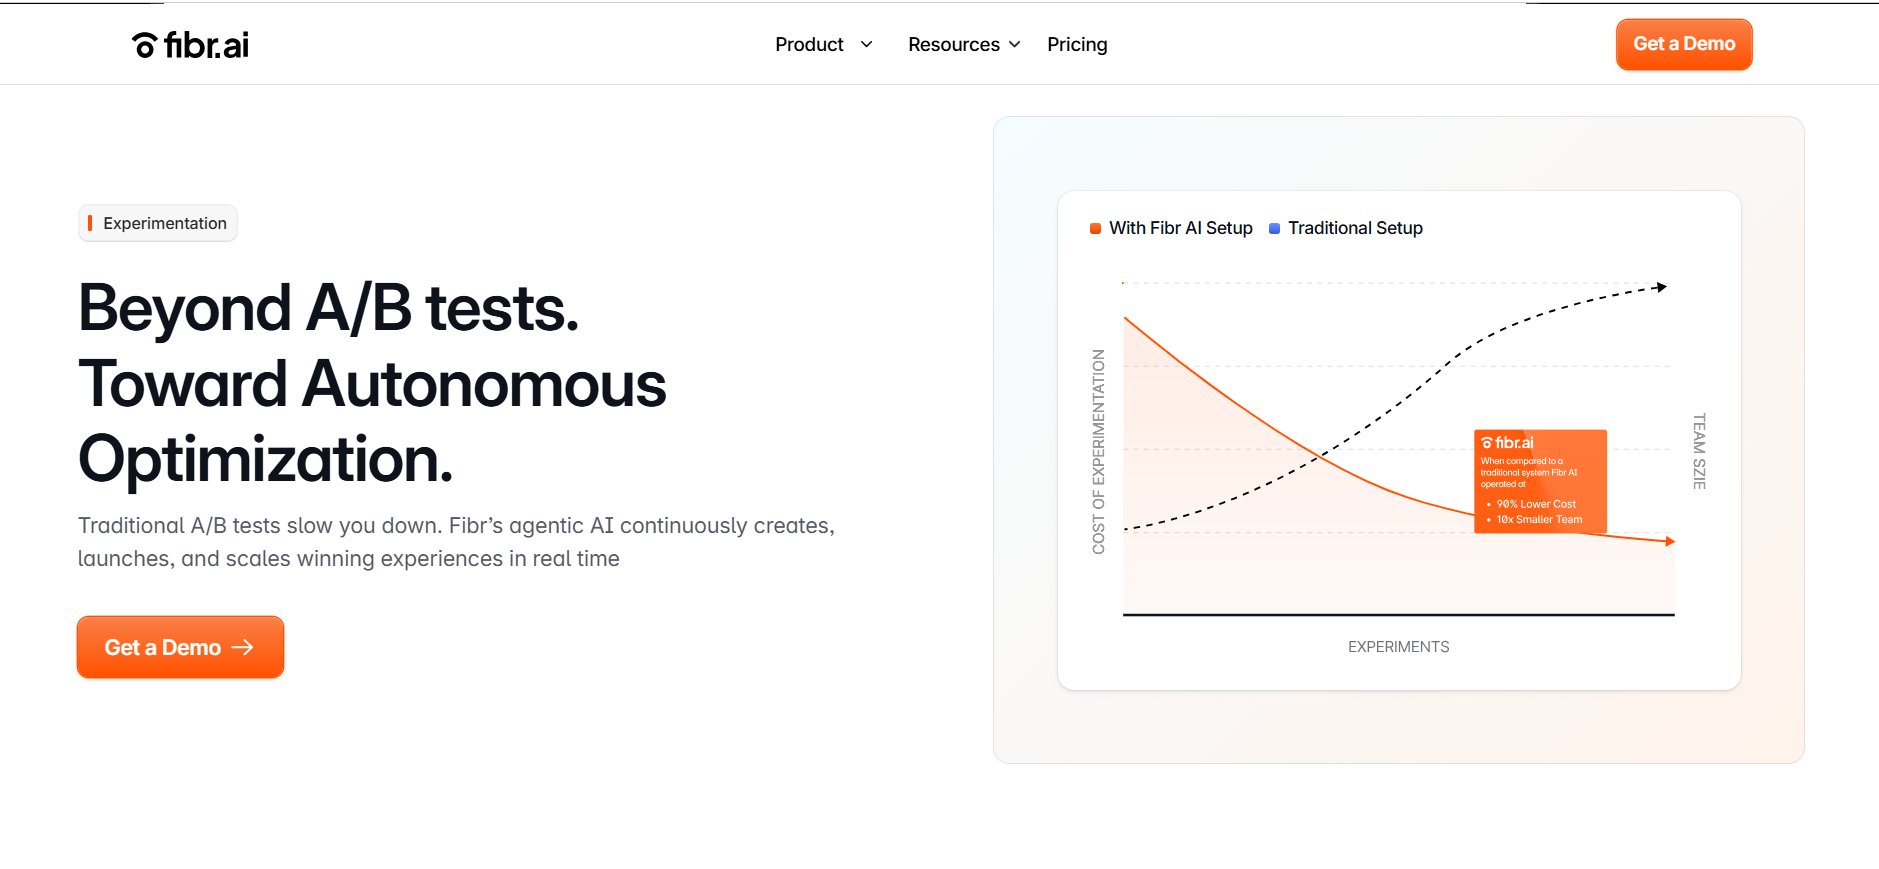Go to the Pricing page

point(1077,44)
